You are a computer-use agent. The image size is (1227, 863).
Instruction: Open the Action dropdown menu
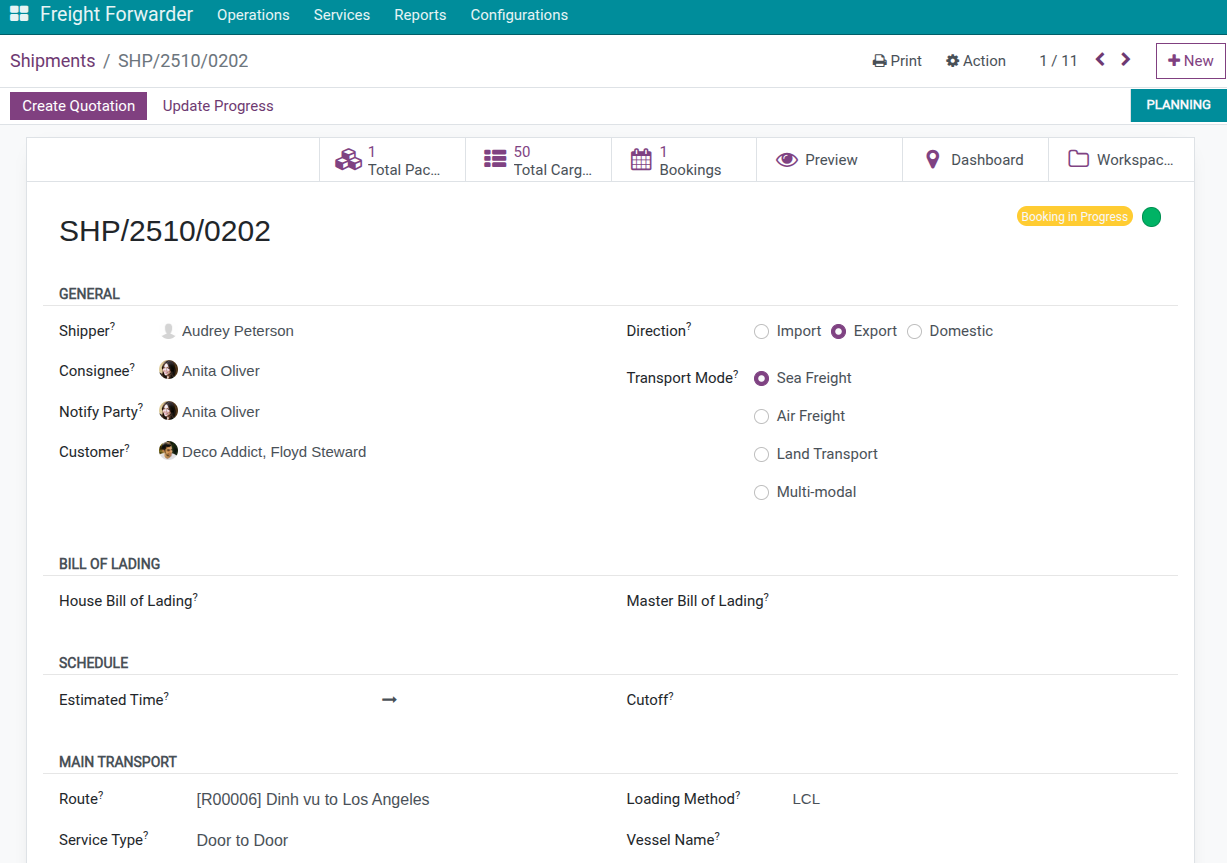[x=976, y=61]
